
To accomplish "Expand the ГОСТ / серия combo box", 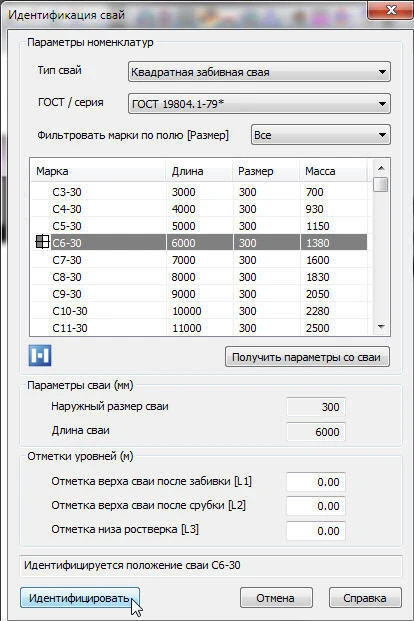I will pos(259,104).
